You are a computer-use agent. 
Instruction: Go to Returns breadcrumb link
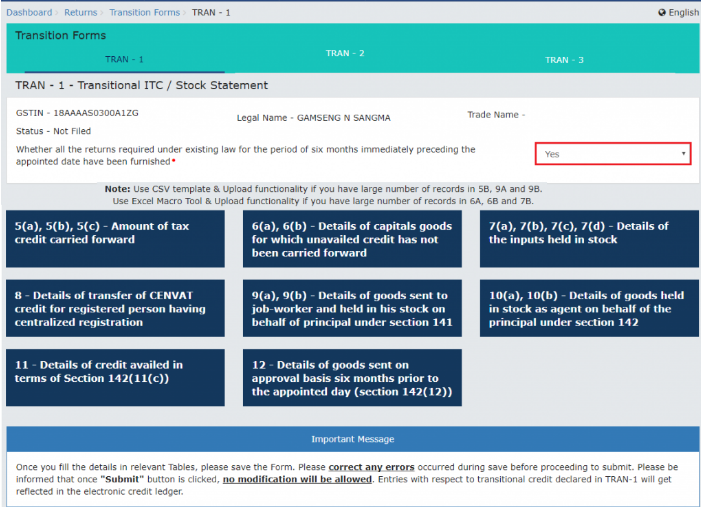pos(81,13)
